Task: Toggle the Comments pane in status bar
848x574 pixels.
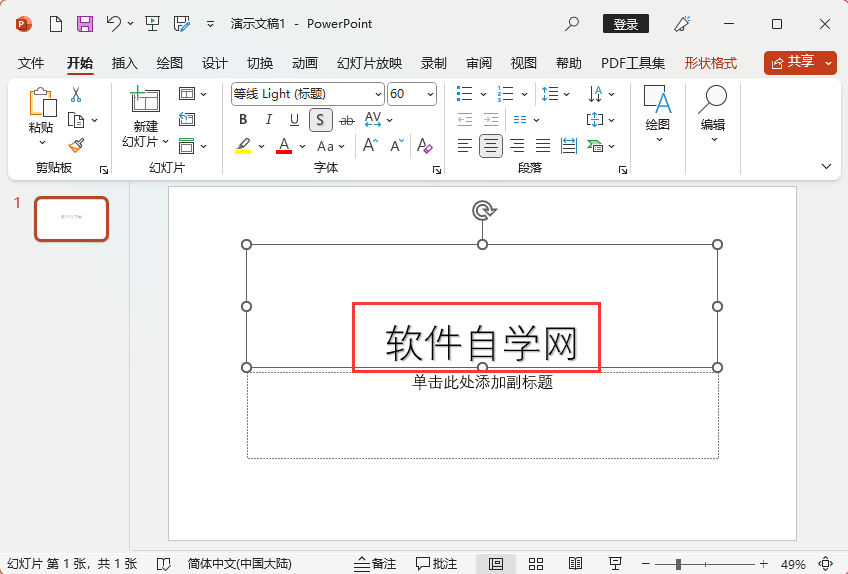Action: [436, 564]
